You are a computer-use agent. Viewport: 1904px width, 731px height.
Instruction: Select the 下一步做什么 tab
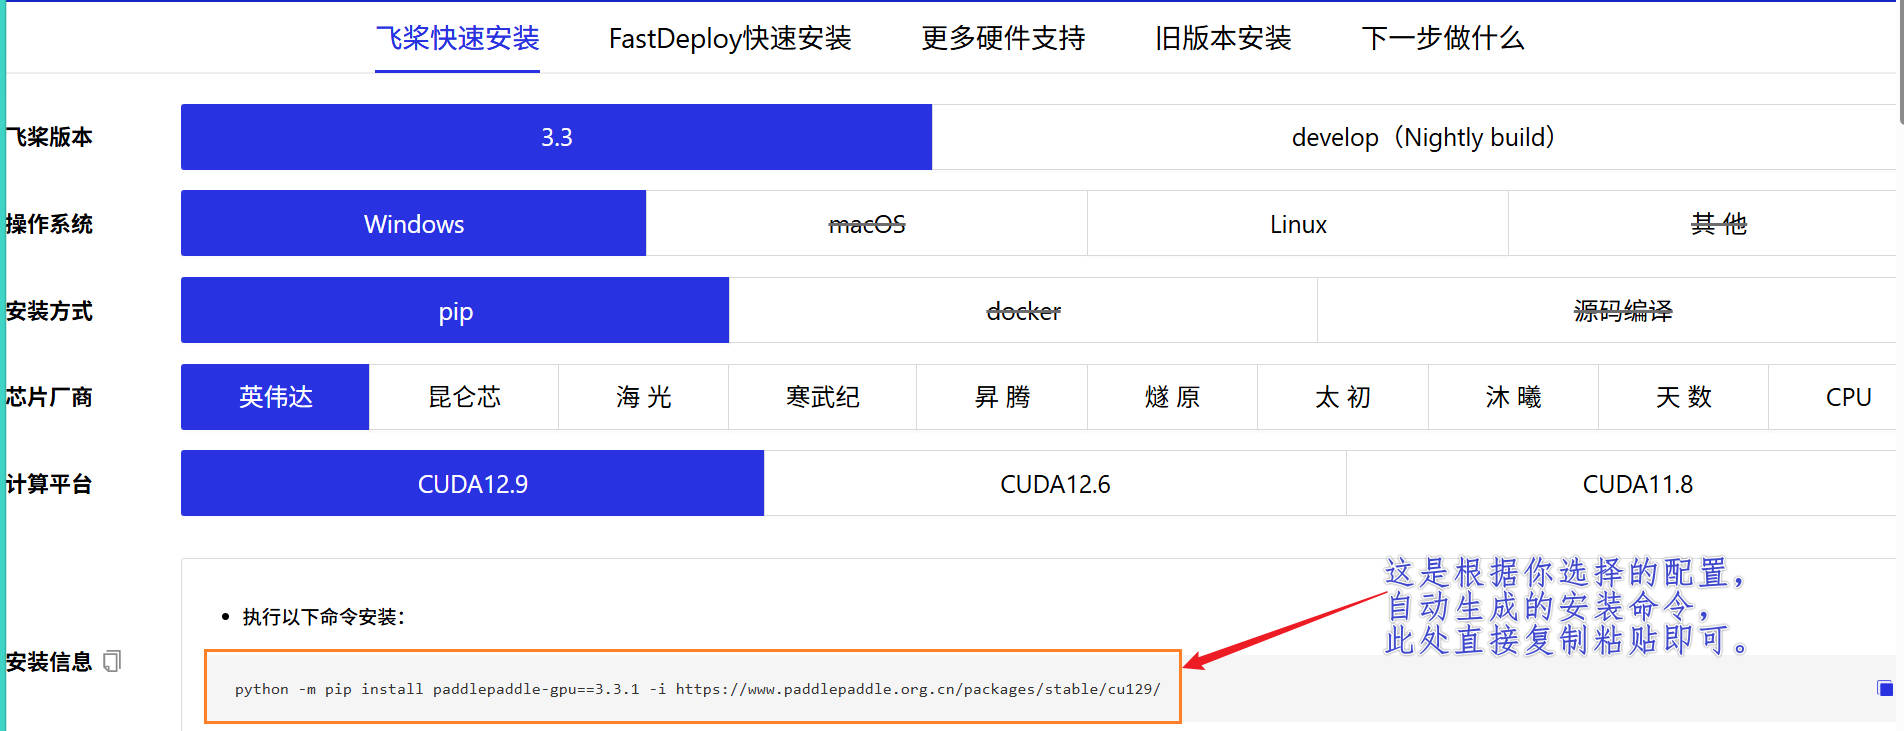1443,38
